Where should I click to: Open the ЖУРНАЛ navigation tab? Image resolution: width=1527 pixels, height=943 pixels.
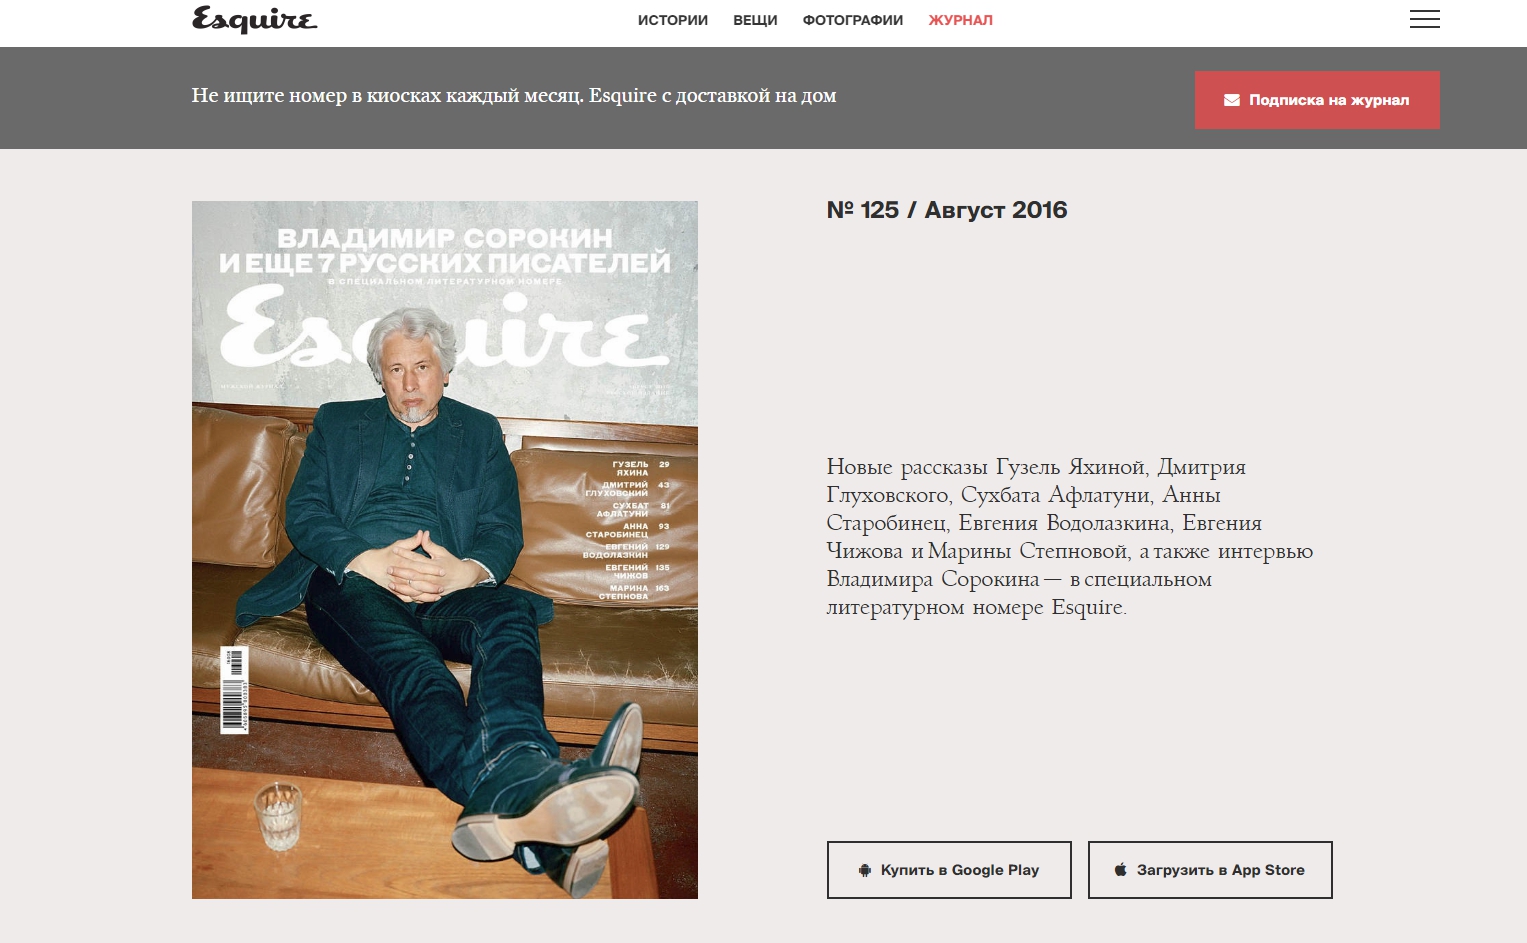(961, 20)
